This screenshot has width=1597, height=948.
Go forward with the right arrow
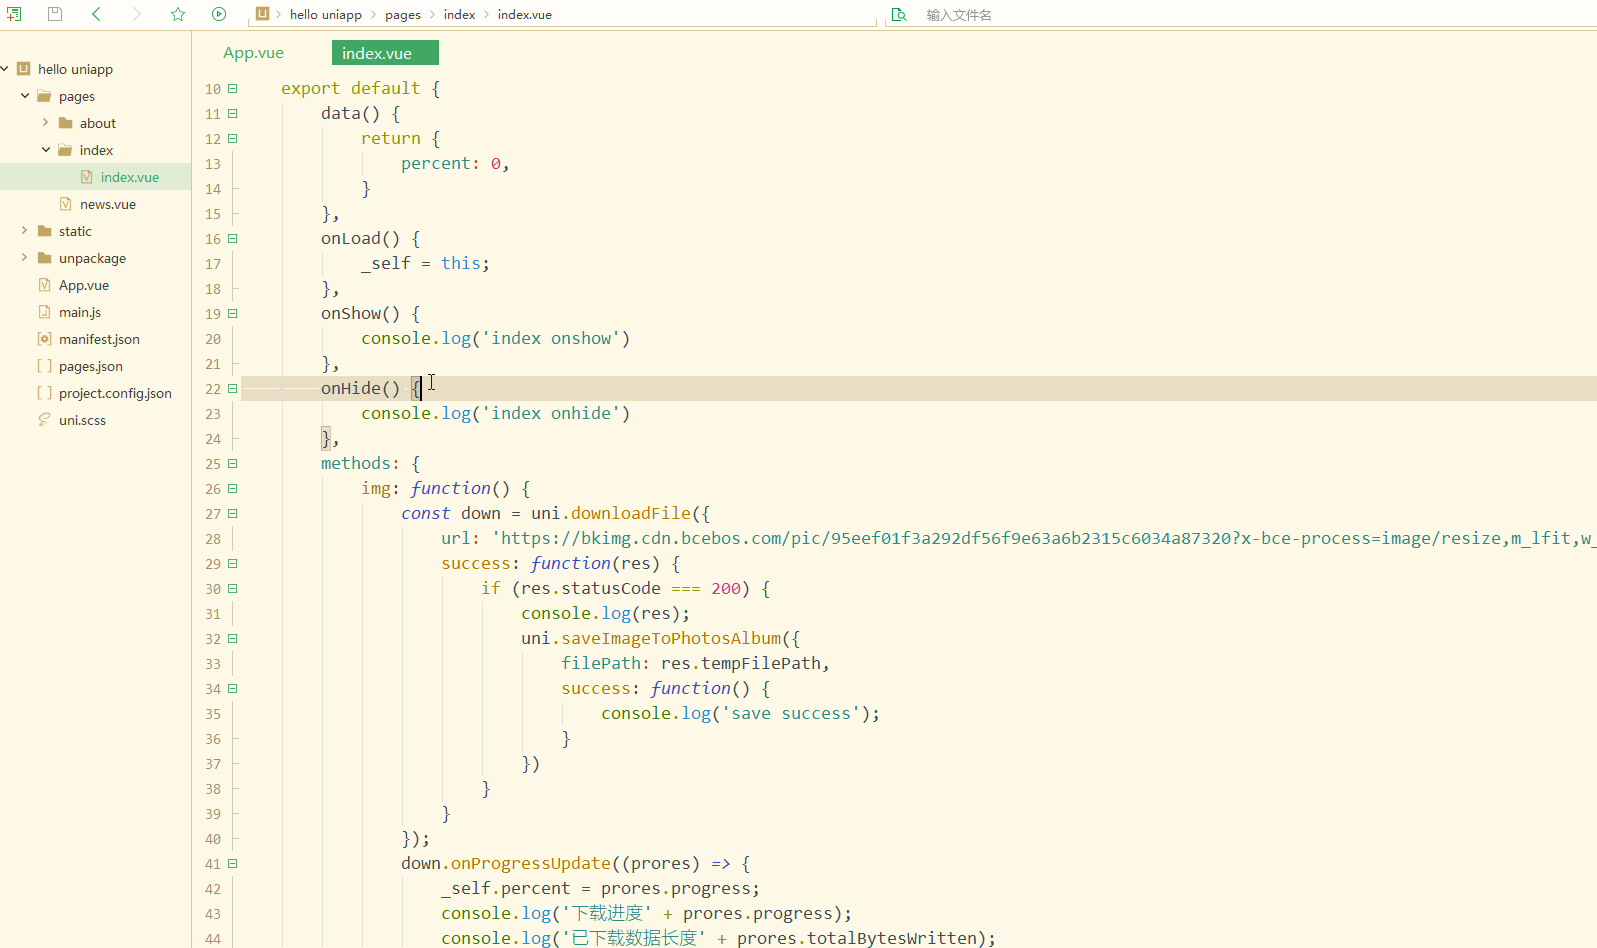coord(137,14)
